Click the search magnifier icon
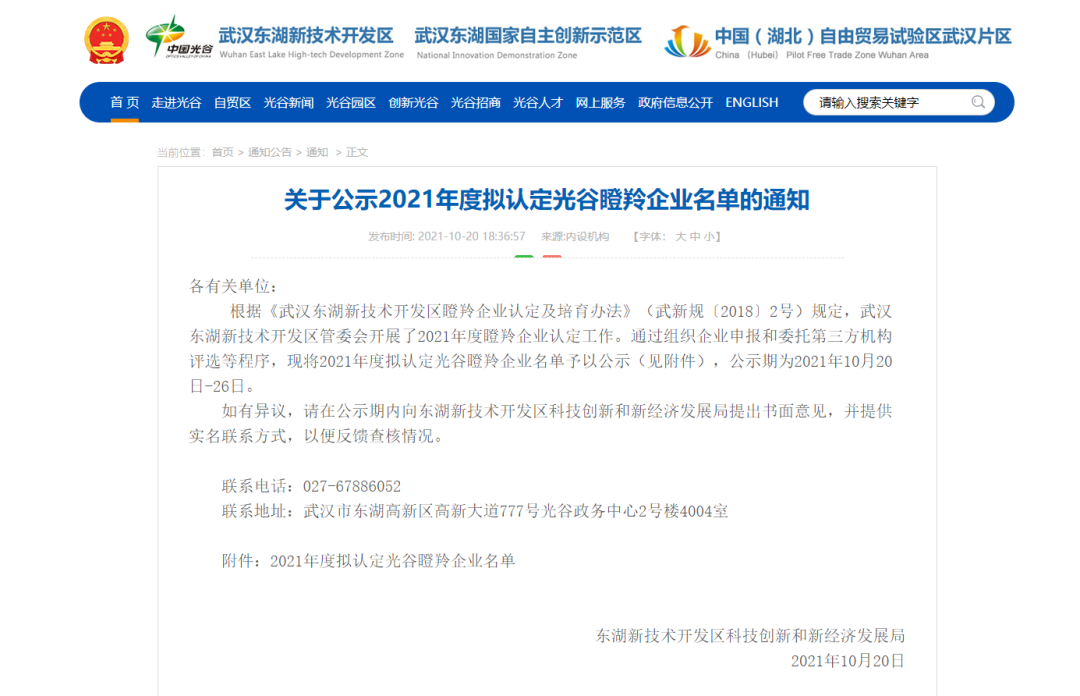Screen dimensions: 1080x696 coord(977,103)
